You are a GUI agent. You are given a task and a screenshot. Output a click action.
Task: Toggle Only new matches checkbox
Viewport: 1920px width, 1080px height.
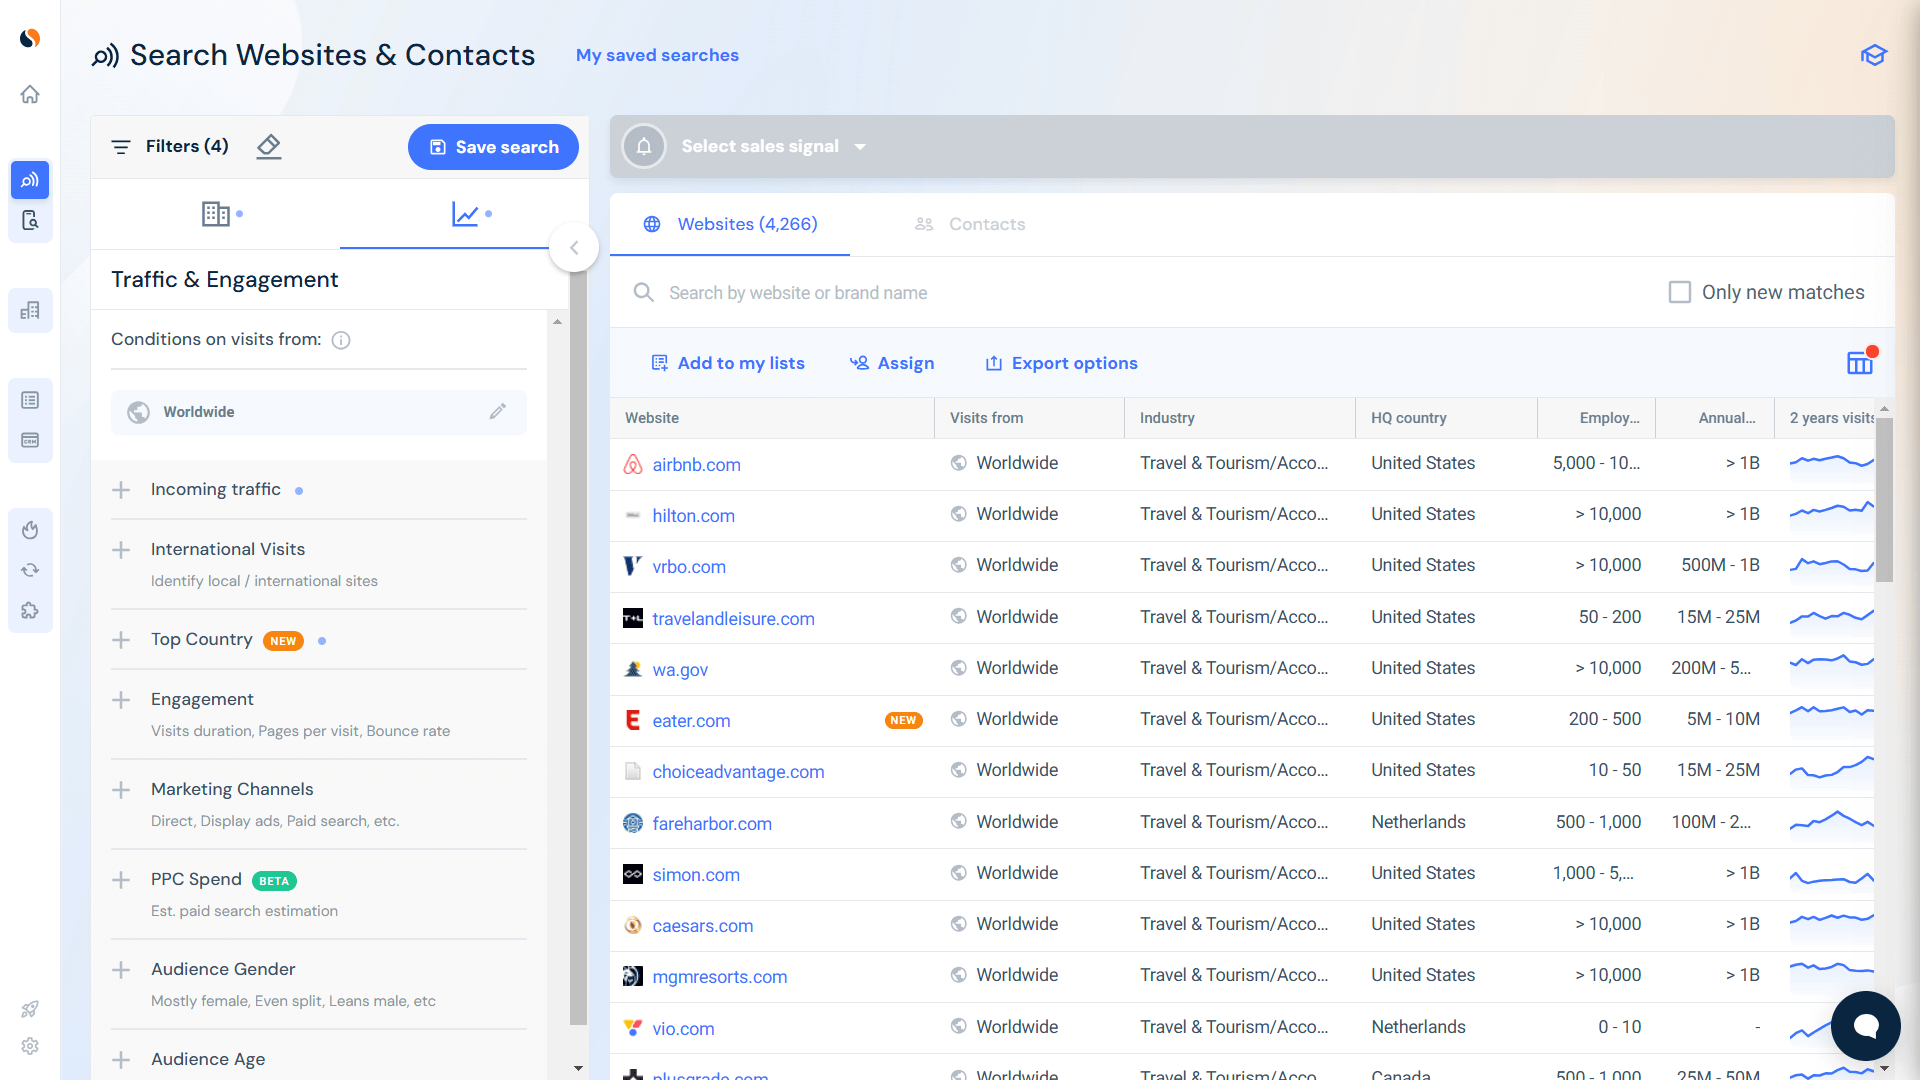click(x=1680, y=292)
